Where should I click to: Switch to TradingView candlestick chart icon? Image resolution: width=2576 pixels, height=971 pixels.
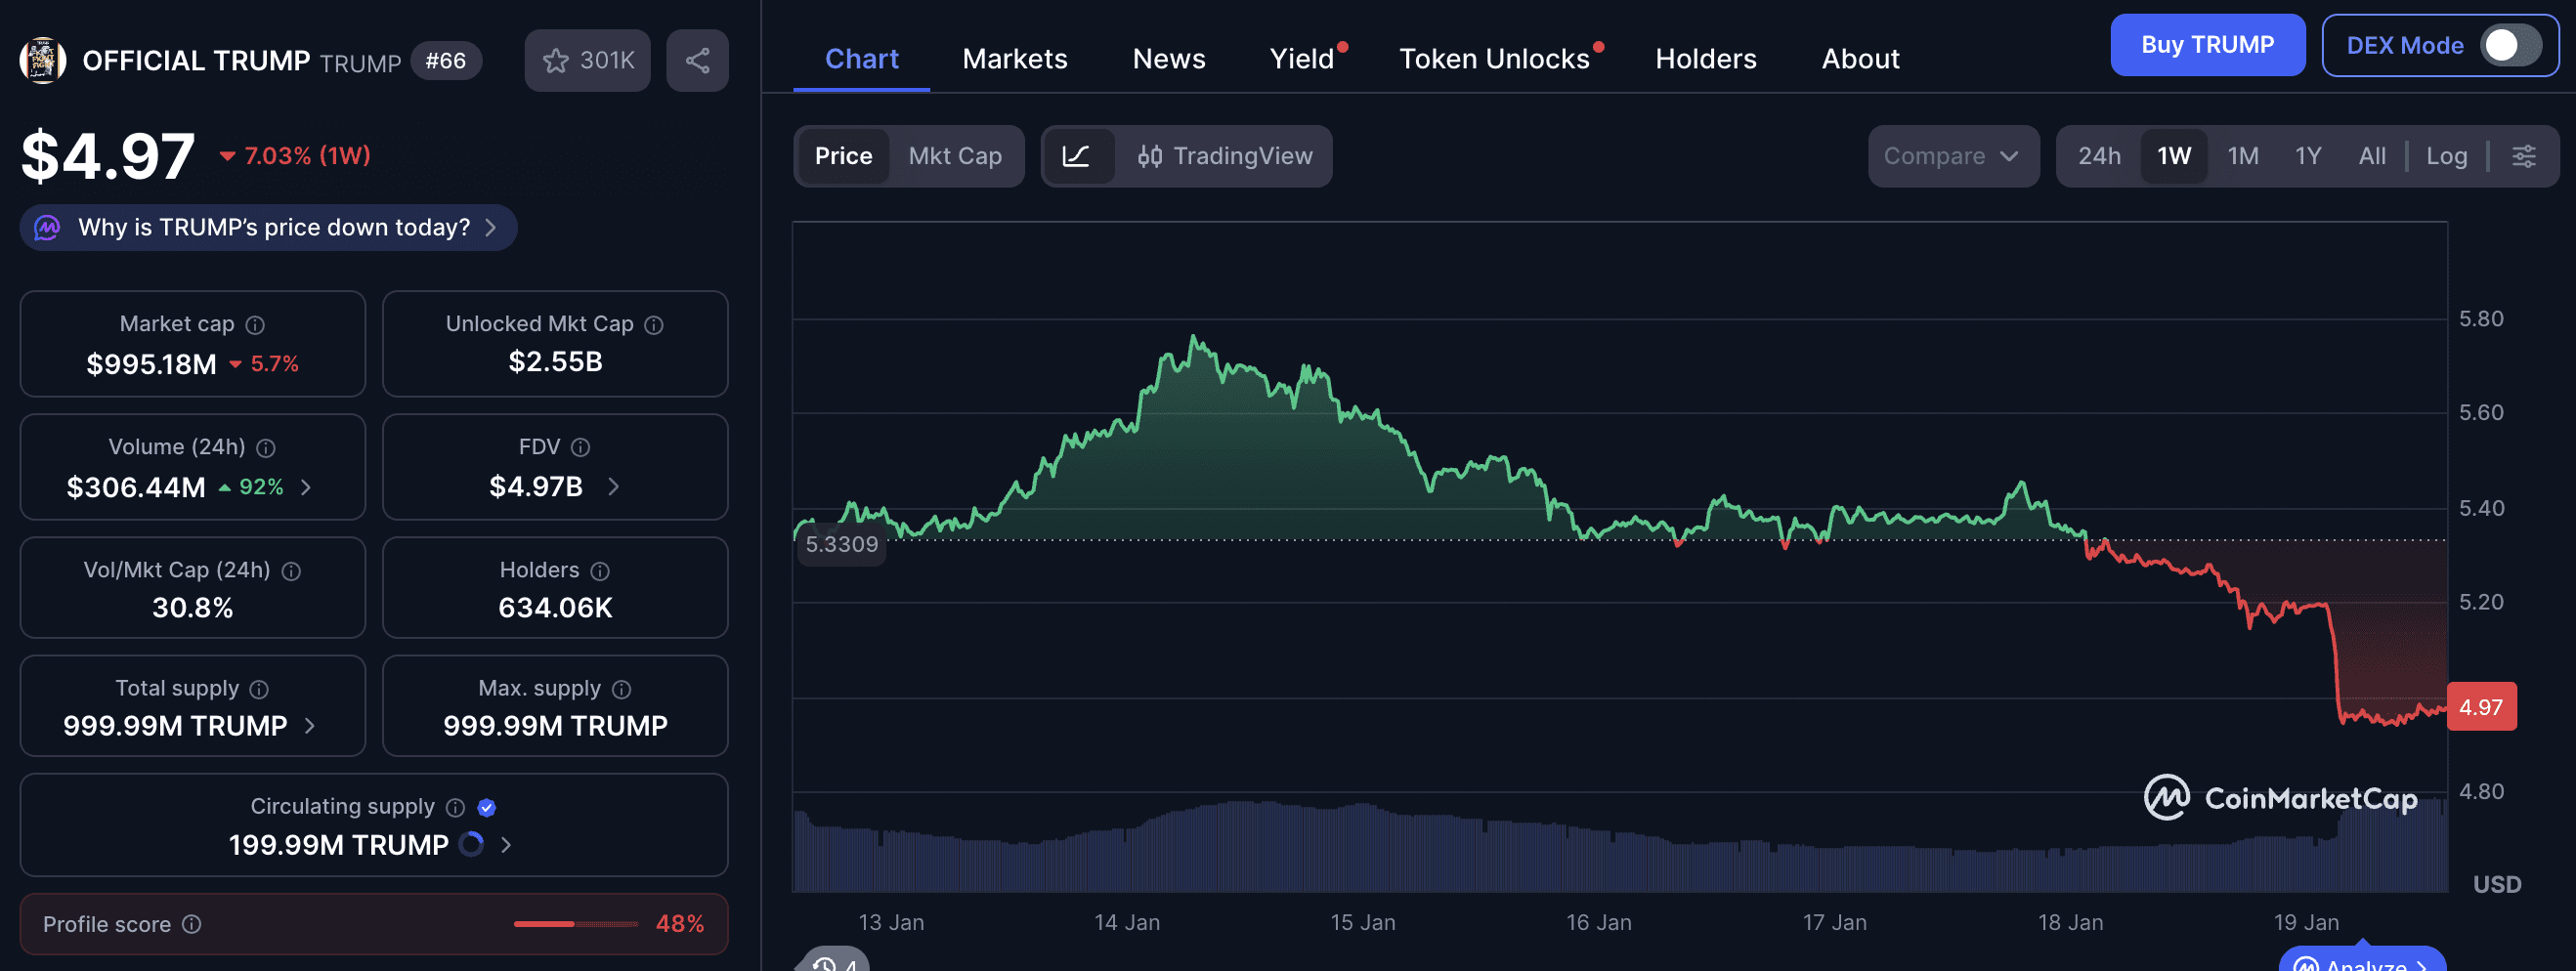(x=1148, y=156)
